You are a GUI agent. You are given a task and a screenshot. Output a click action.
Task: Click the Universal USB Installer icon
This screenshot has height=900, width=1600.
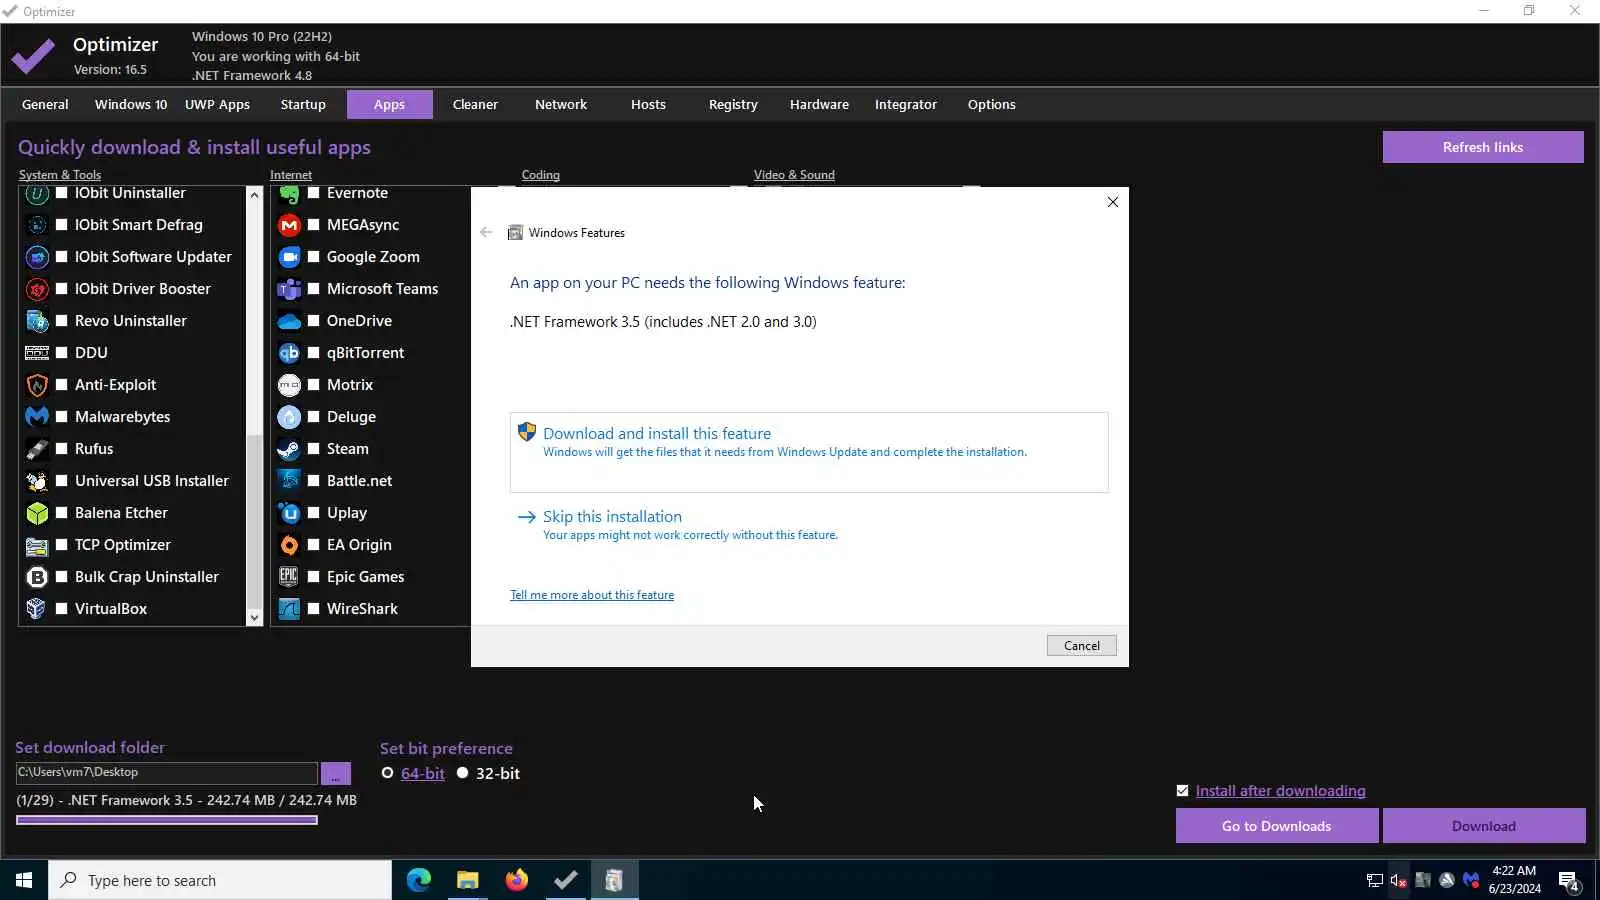37,481
